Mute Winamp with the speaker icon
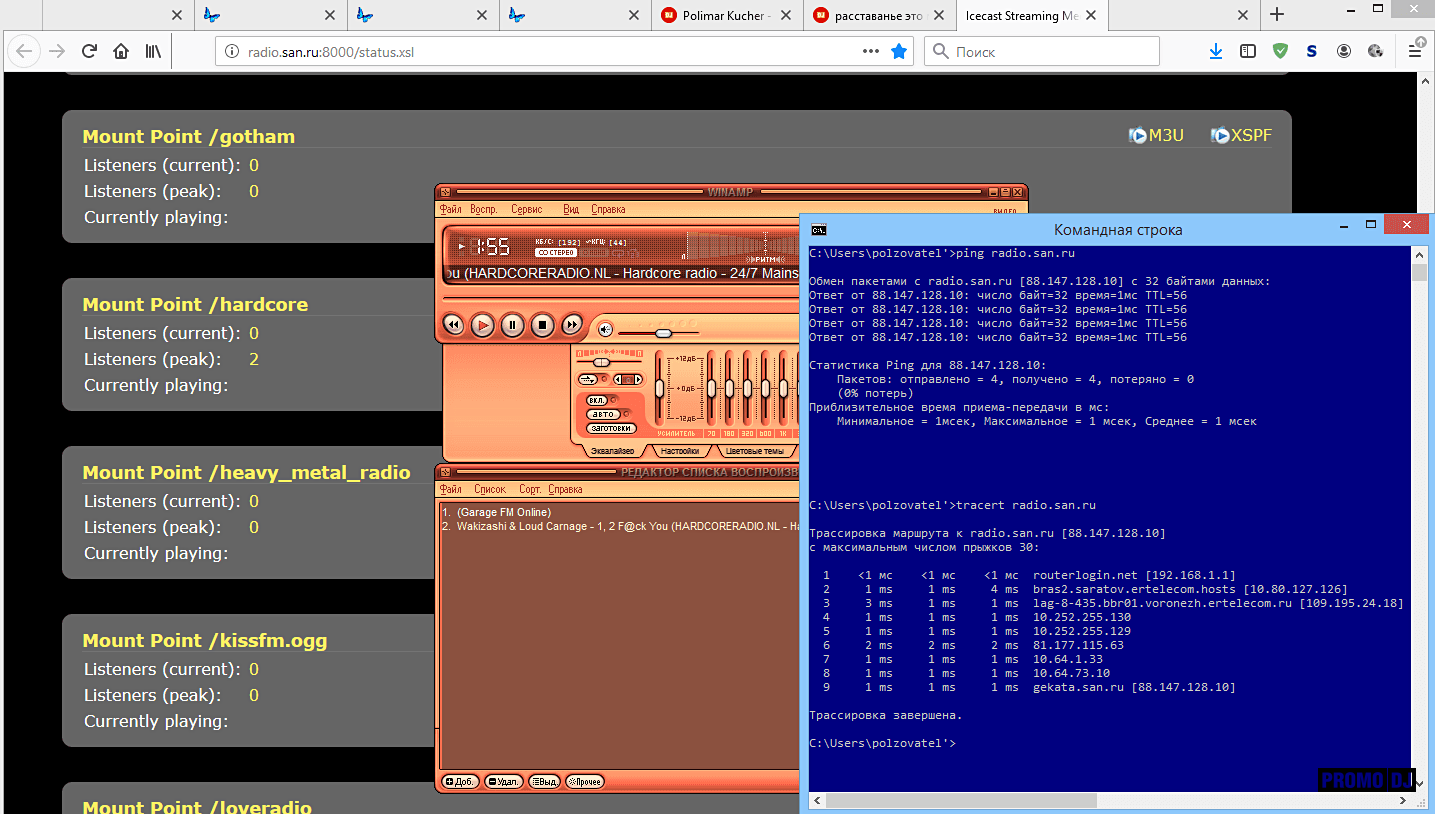 click(605, 329)
